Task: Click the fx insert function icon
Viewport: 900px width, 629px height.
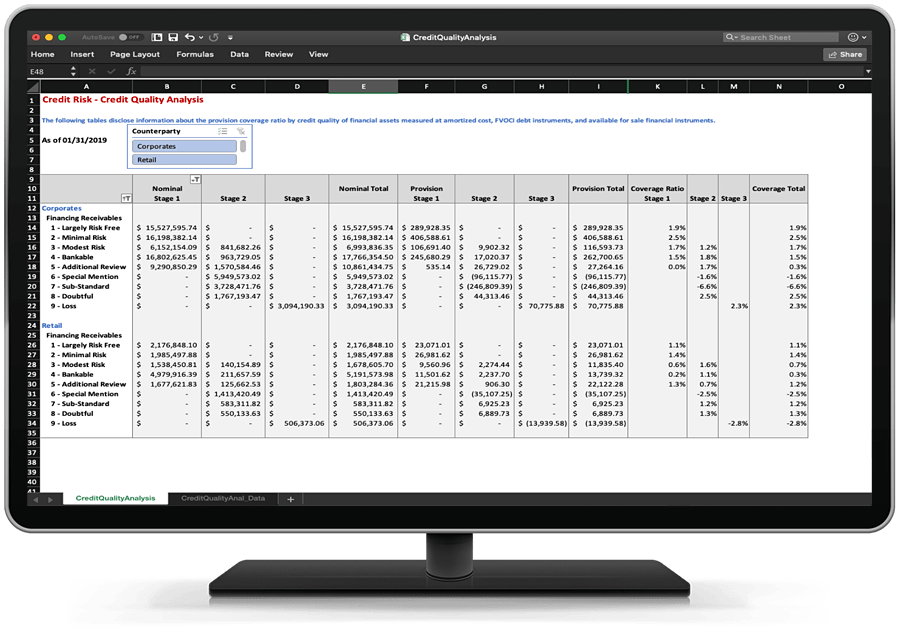Action: 131,71
